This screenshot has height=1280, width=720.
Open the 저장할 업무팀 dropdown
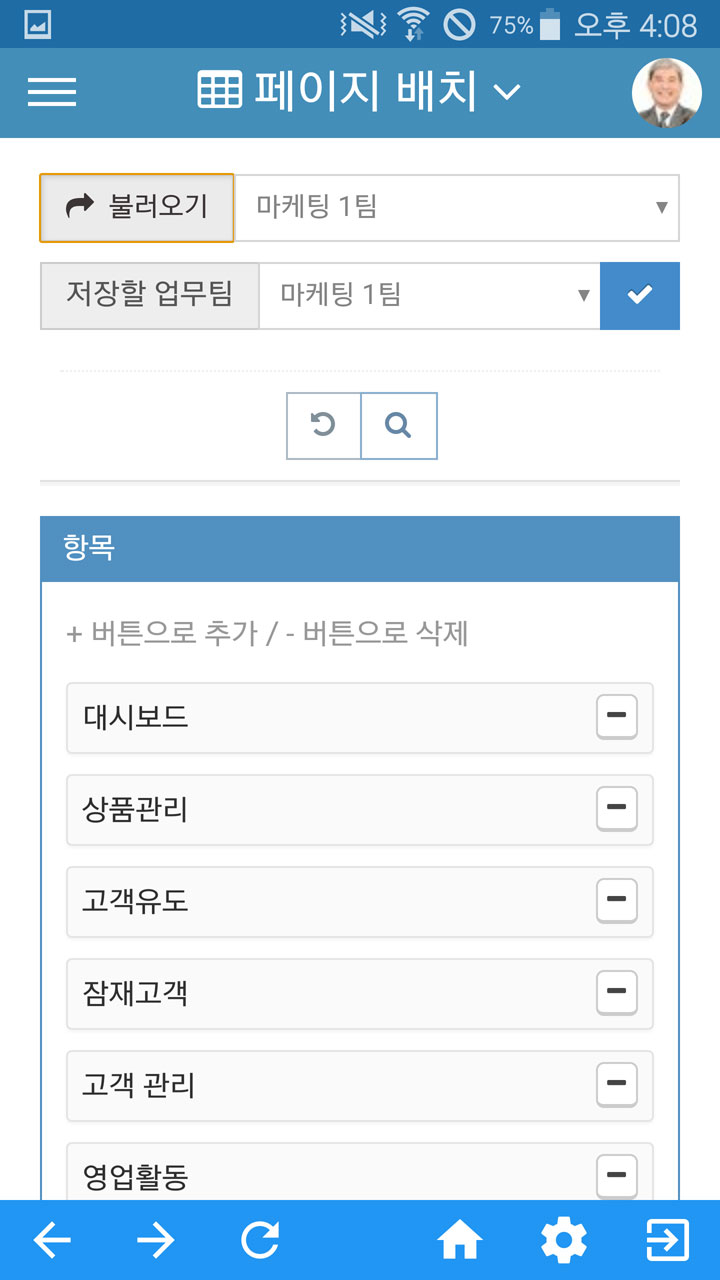(x=429, y=296)
